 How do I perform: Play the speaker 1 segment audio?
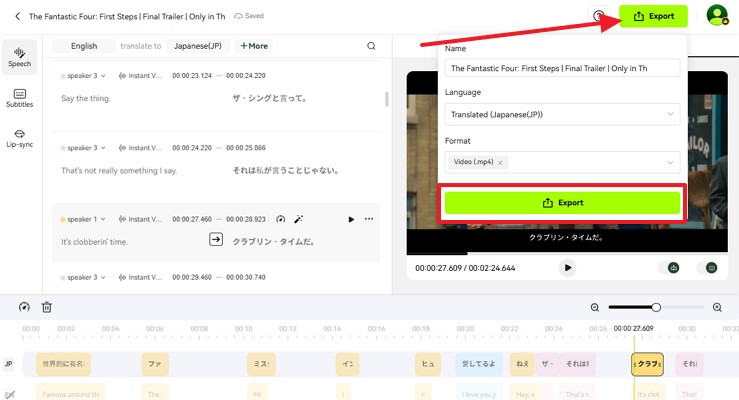coord(351,219)
